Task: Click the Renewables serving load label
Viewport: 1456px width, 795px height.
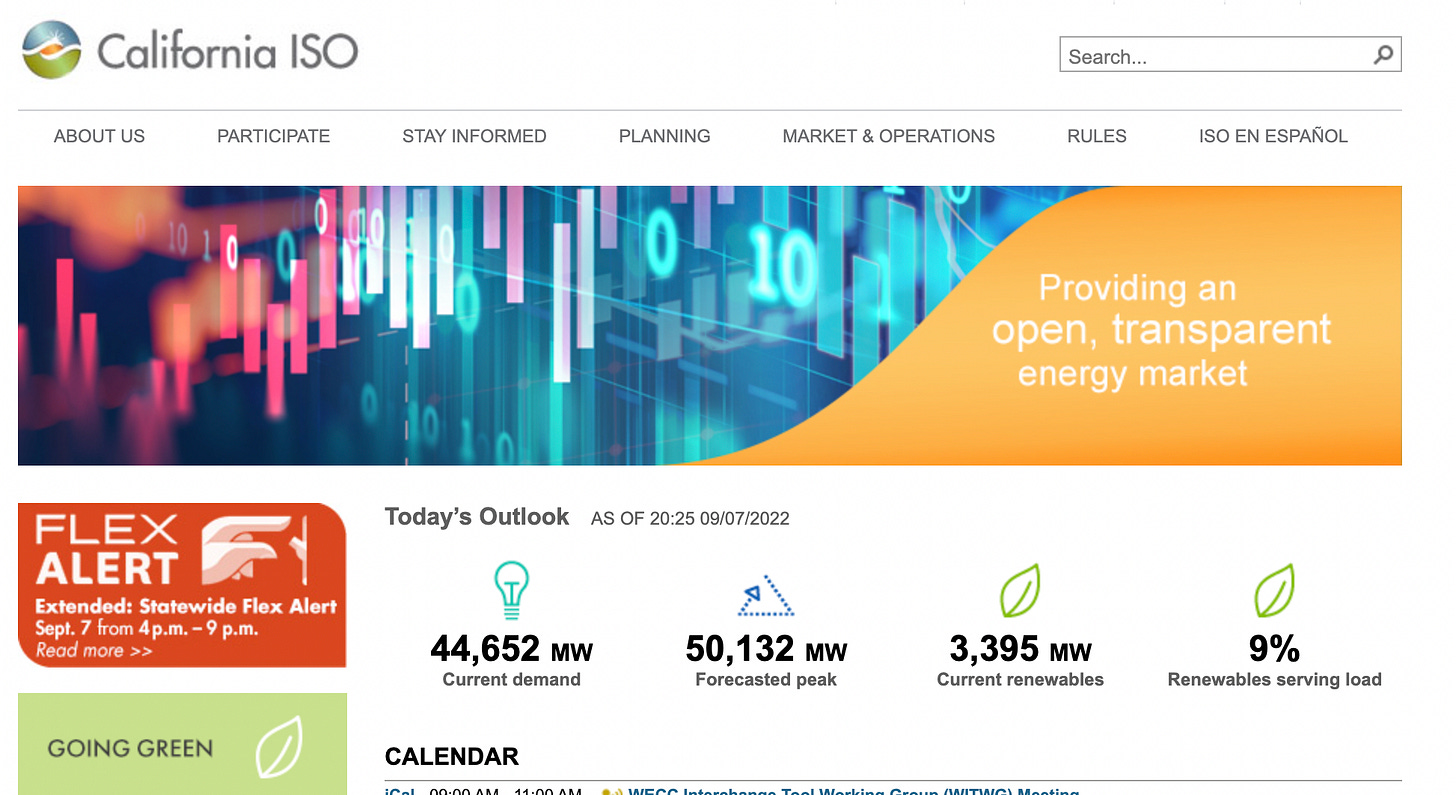Action: [1274, 680]
